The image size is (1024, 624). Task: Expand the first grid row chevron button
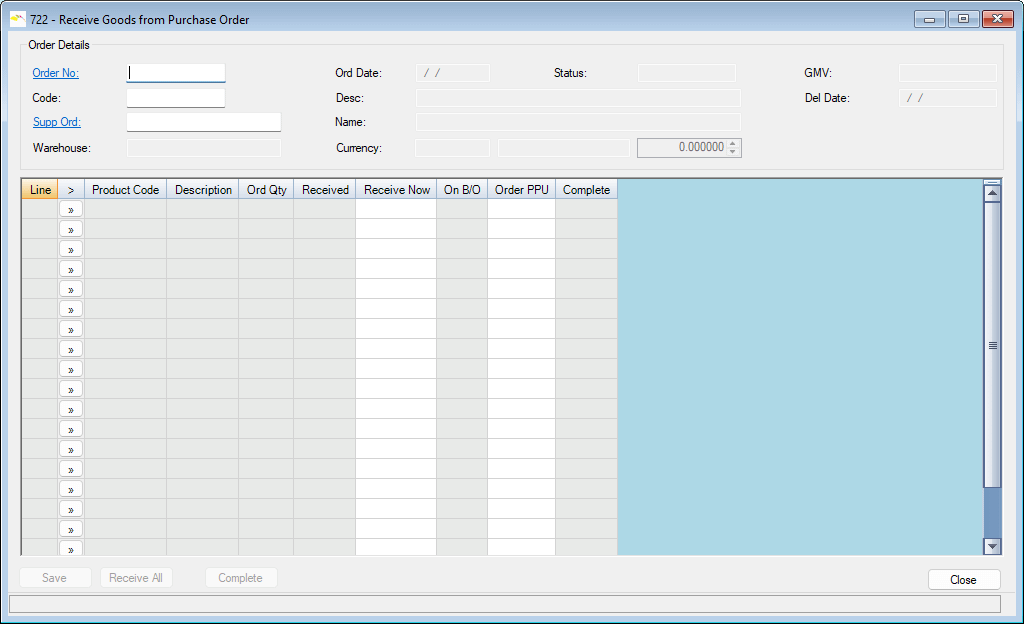pyautogui.click(x=71, y=209)
